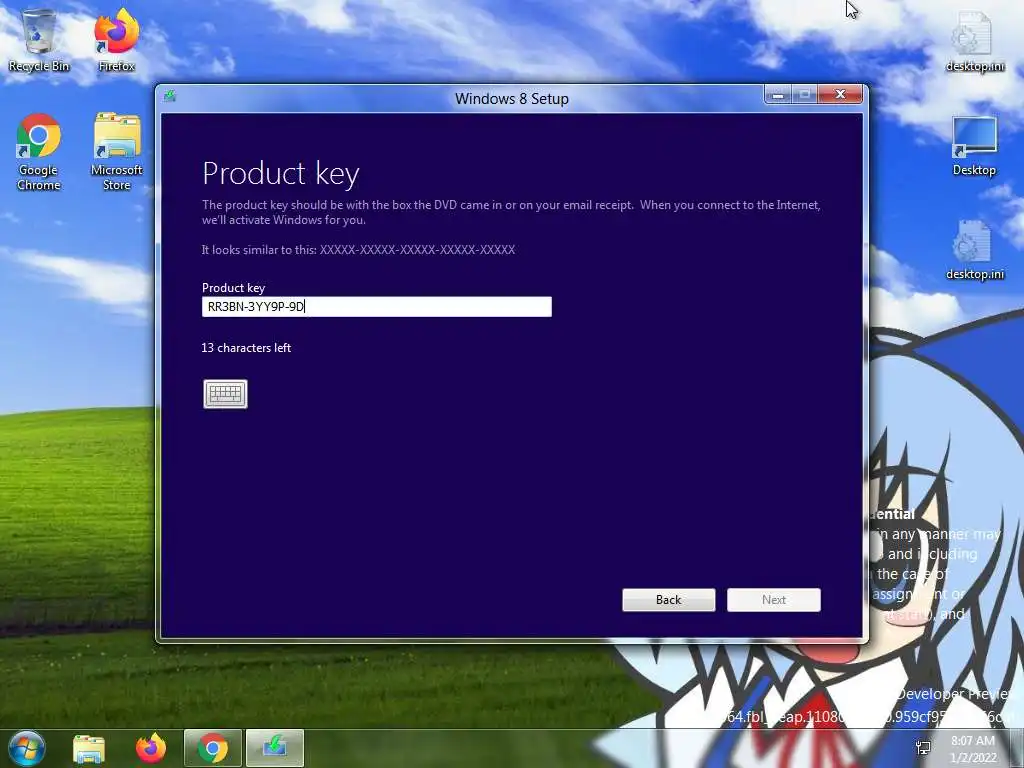1024x768 pixels.
Task: Click the Next button
Action: click(x=774, y=600)
